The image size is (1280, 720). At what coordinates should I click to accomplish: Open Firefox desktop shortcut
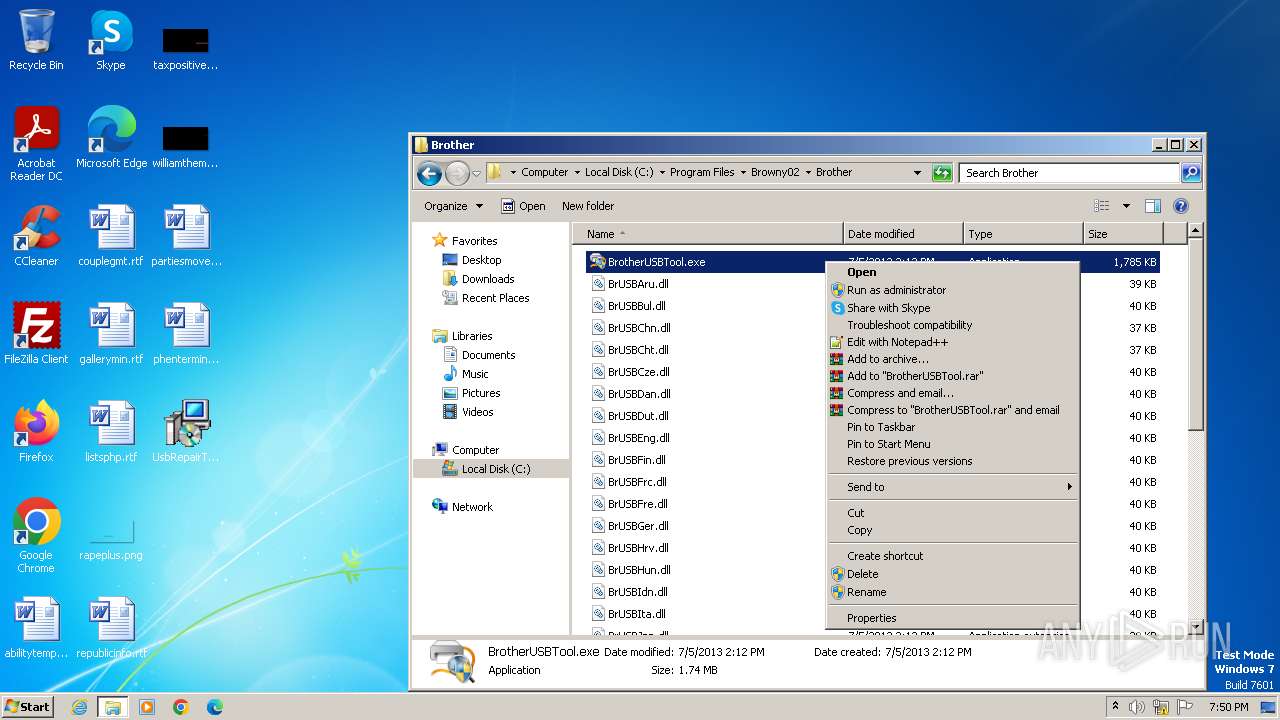pyautogui.click(x=36, y=432)
